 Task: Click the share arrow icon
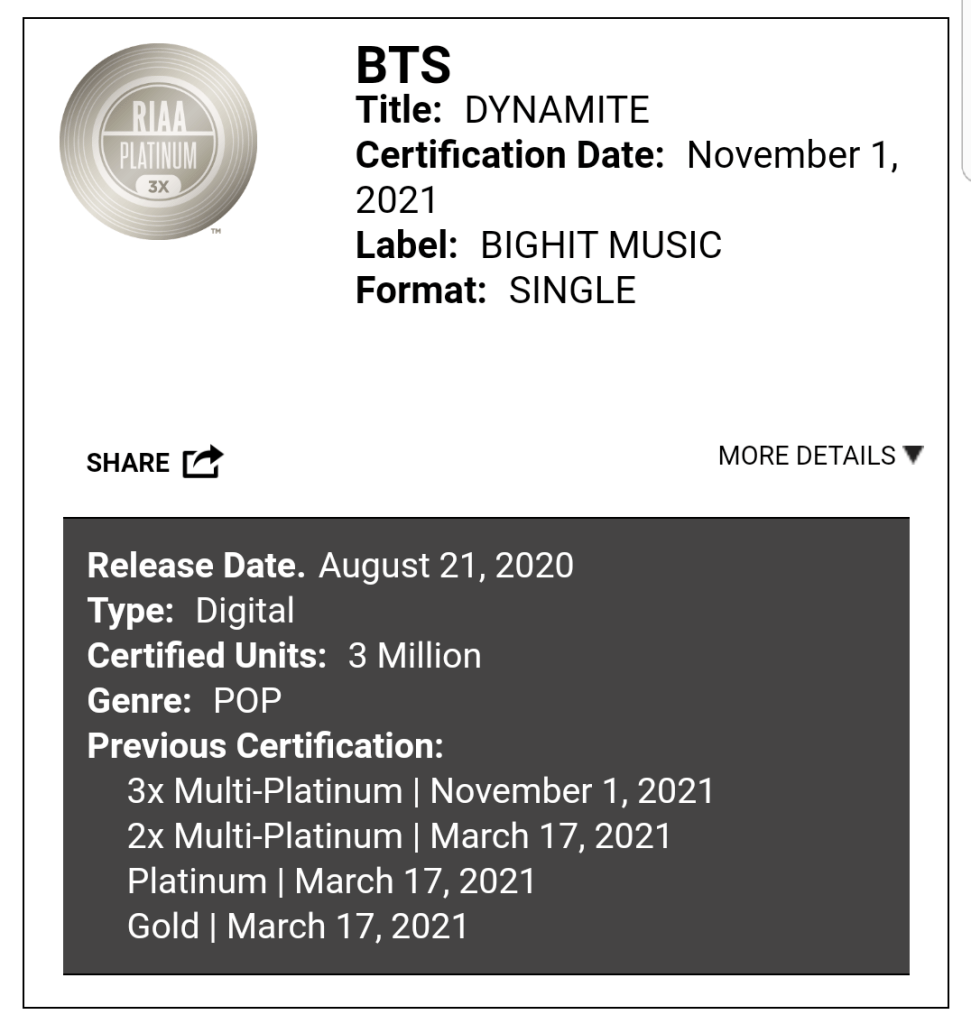[202, 462]
